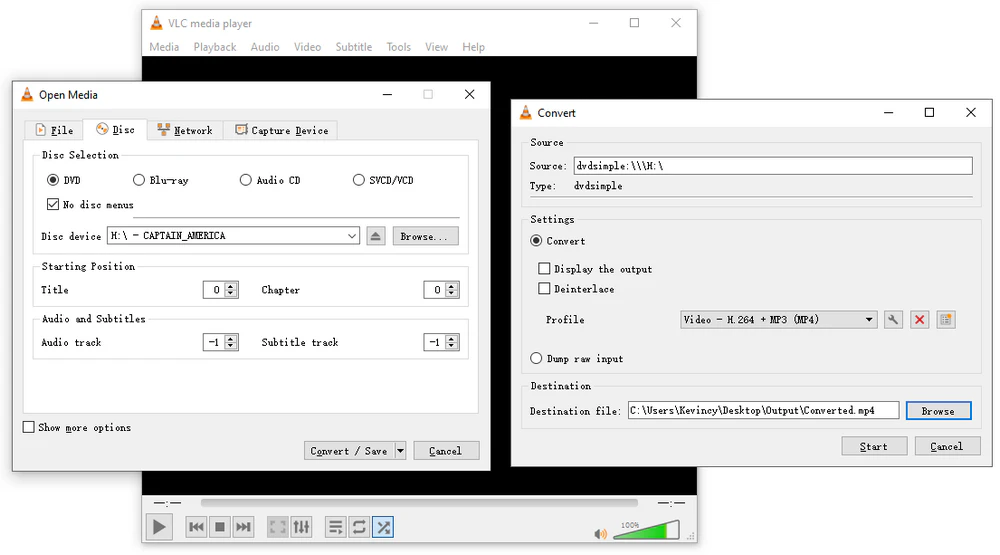The height and width of the screenshot is (555, 1000).
Task: Open the Audio menu
Action: coord(265,47)
